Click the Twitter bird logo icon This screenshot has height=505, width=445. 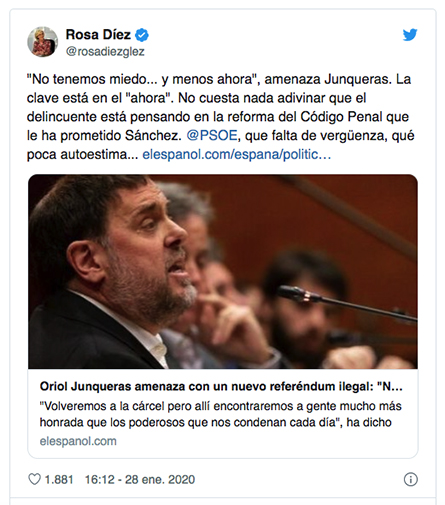pyautogui.click(x=410, y=35)
